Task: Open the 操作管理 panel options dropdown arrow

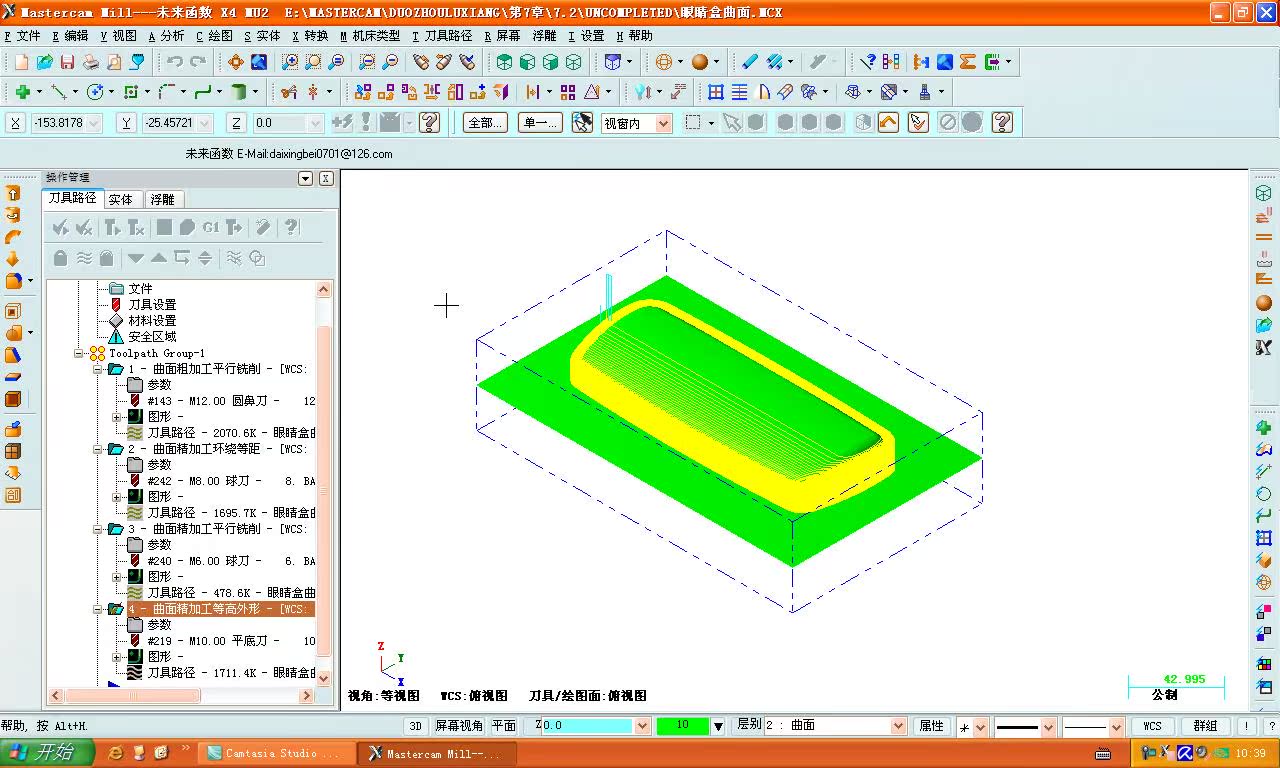Action: point(306,178)
